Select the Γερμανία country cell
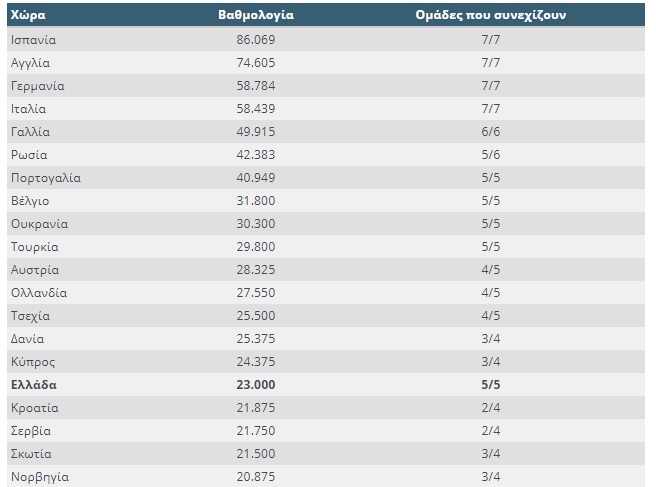This screenshot has width=656, height=487. click(38, 86)
